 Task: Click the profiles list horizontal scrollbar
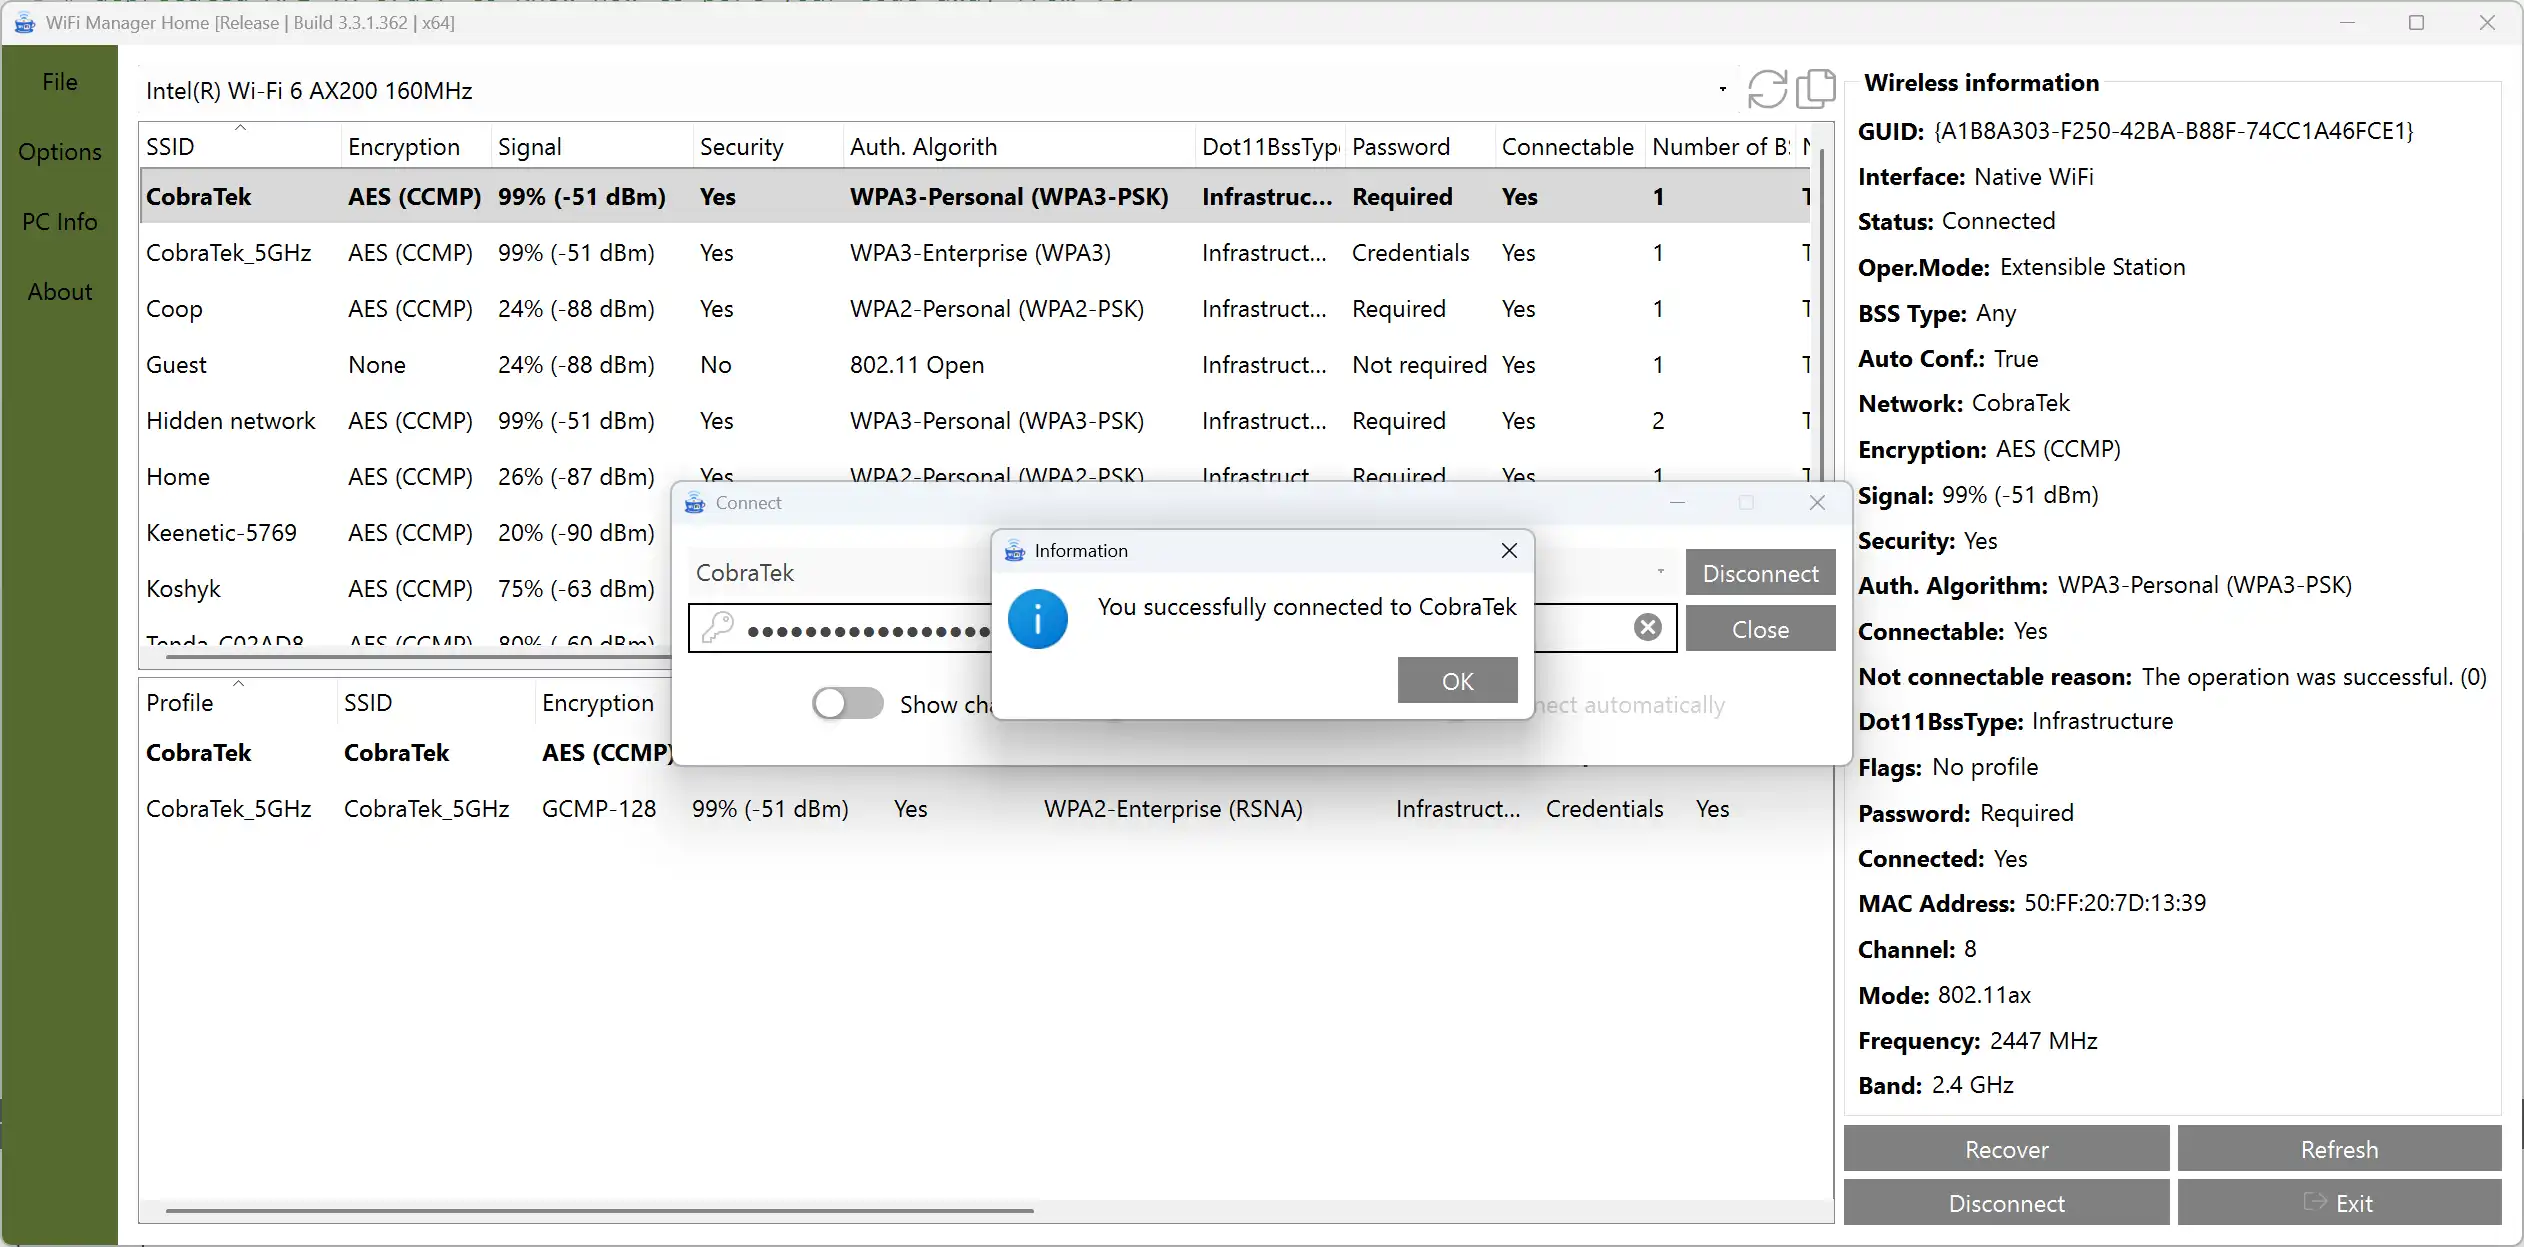[x=600, y=1211]
